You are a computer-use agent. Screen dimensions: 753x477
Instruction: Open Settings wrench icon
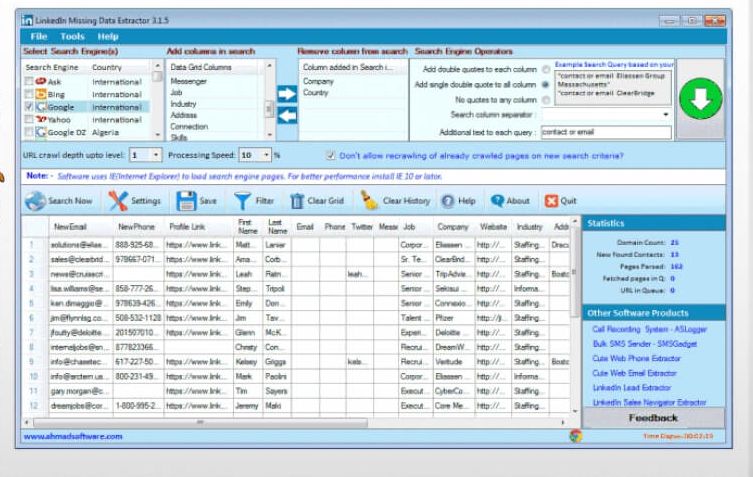[118, 201]
